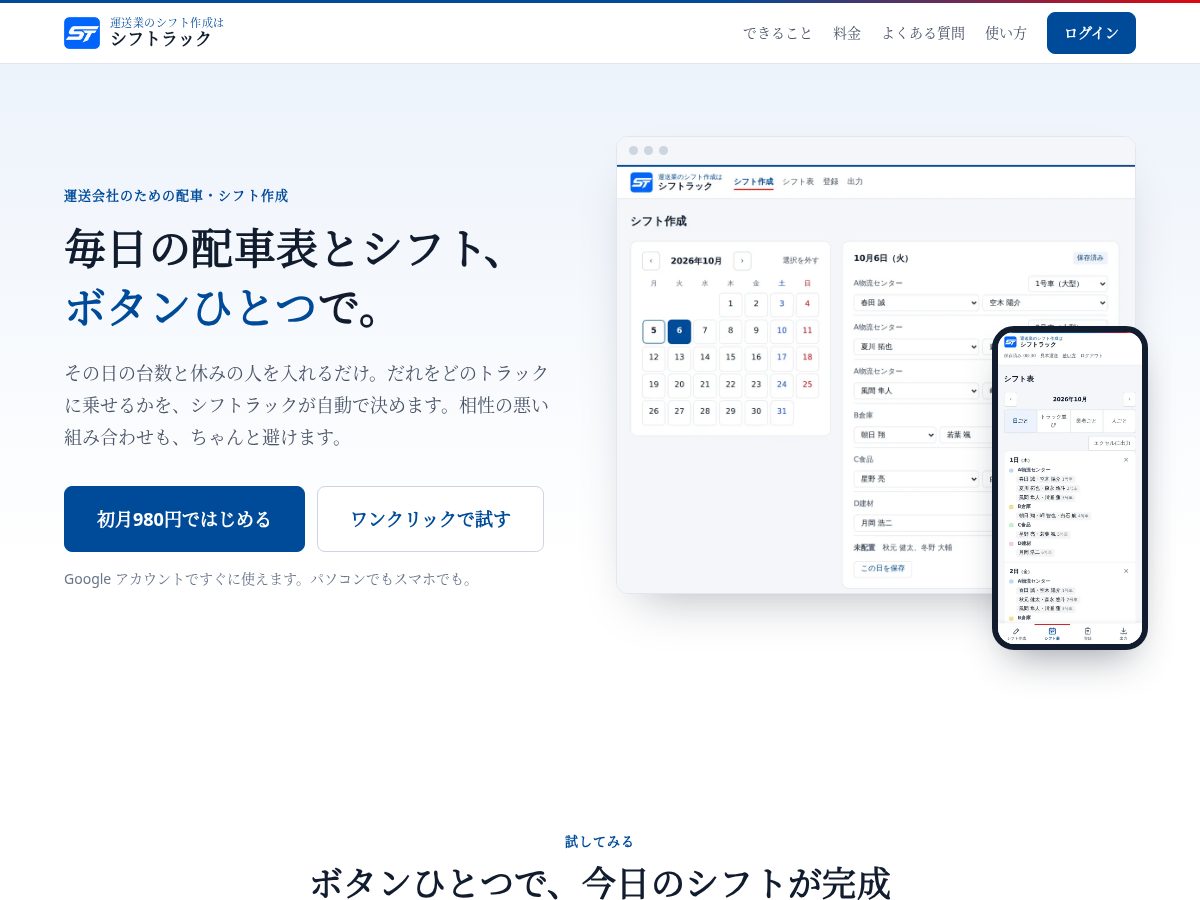Pick October 31 in preview calendar
The height and width of the screenshot is (900, 1200).
(x=781, y=412)
